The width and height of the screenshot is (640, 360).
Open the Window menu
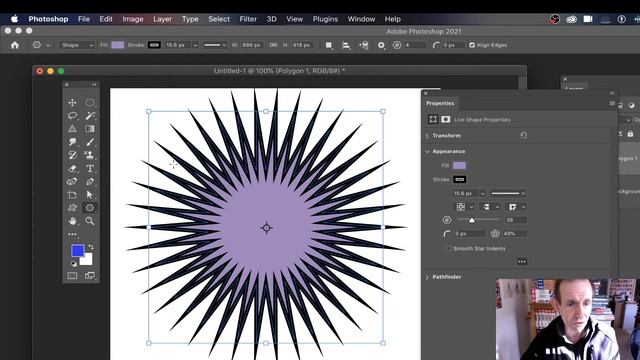coord(361,19)
